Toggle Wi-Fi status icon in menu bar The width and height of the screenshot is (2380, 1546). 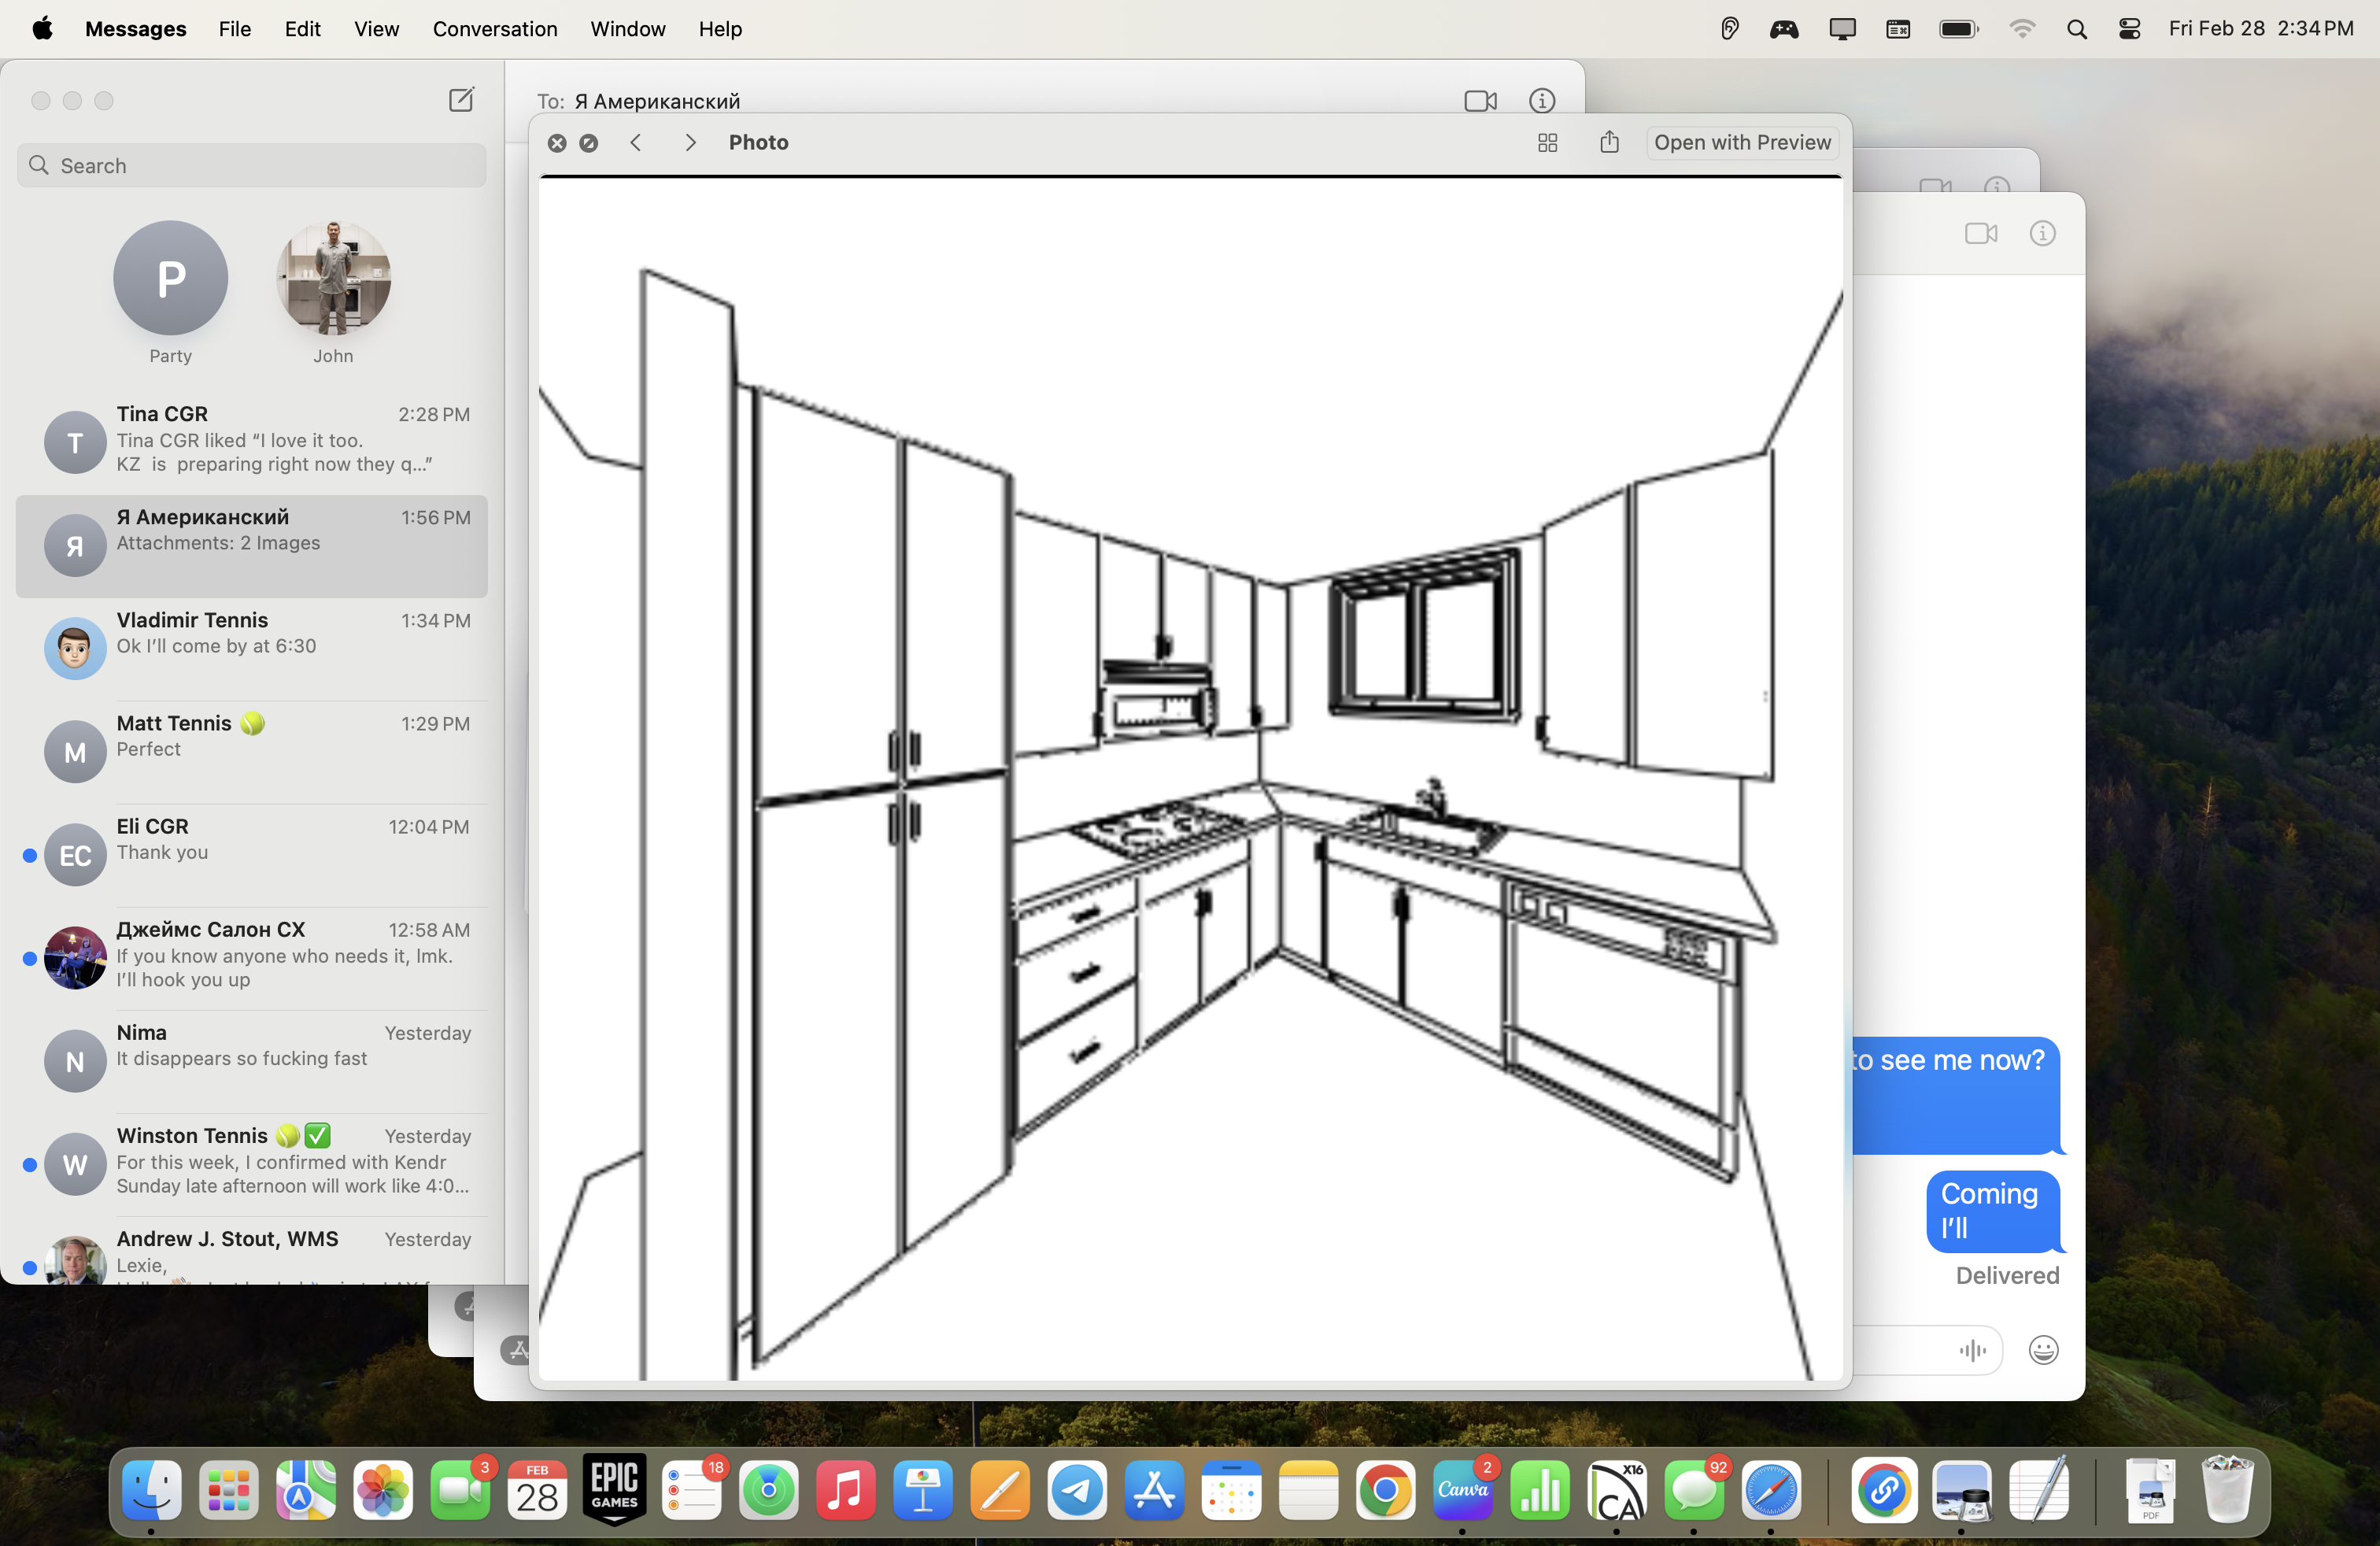(x=2021, y=29)
